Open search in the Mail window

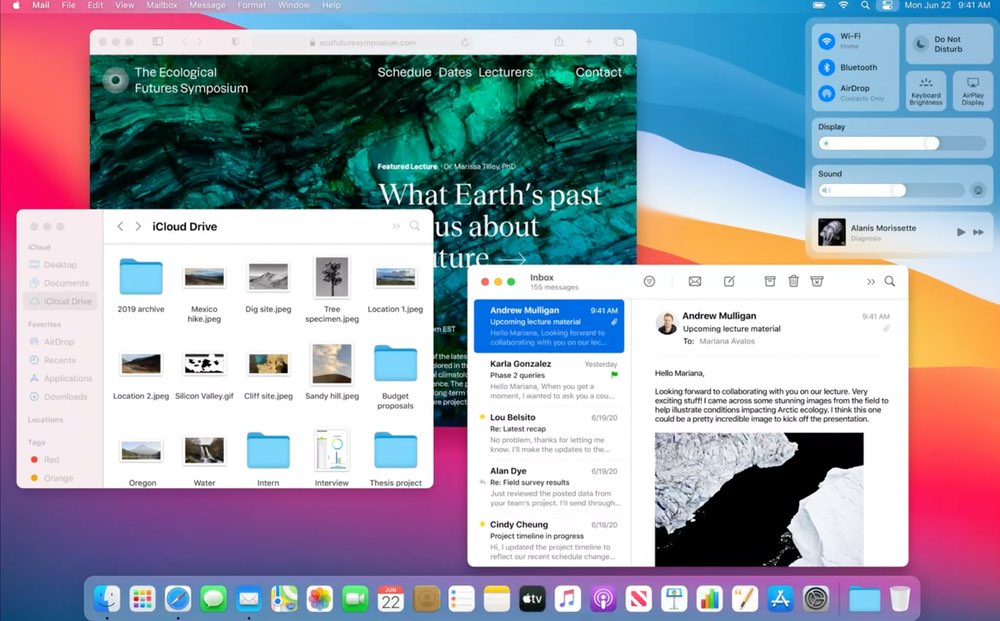coord(890,281)
